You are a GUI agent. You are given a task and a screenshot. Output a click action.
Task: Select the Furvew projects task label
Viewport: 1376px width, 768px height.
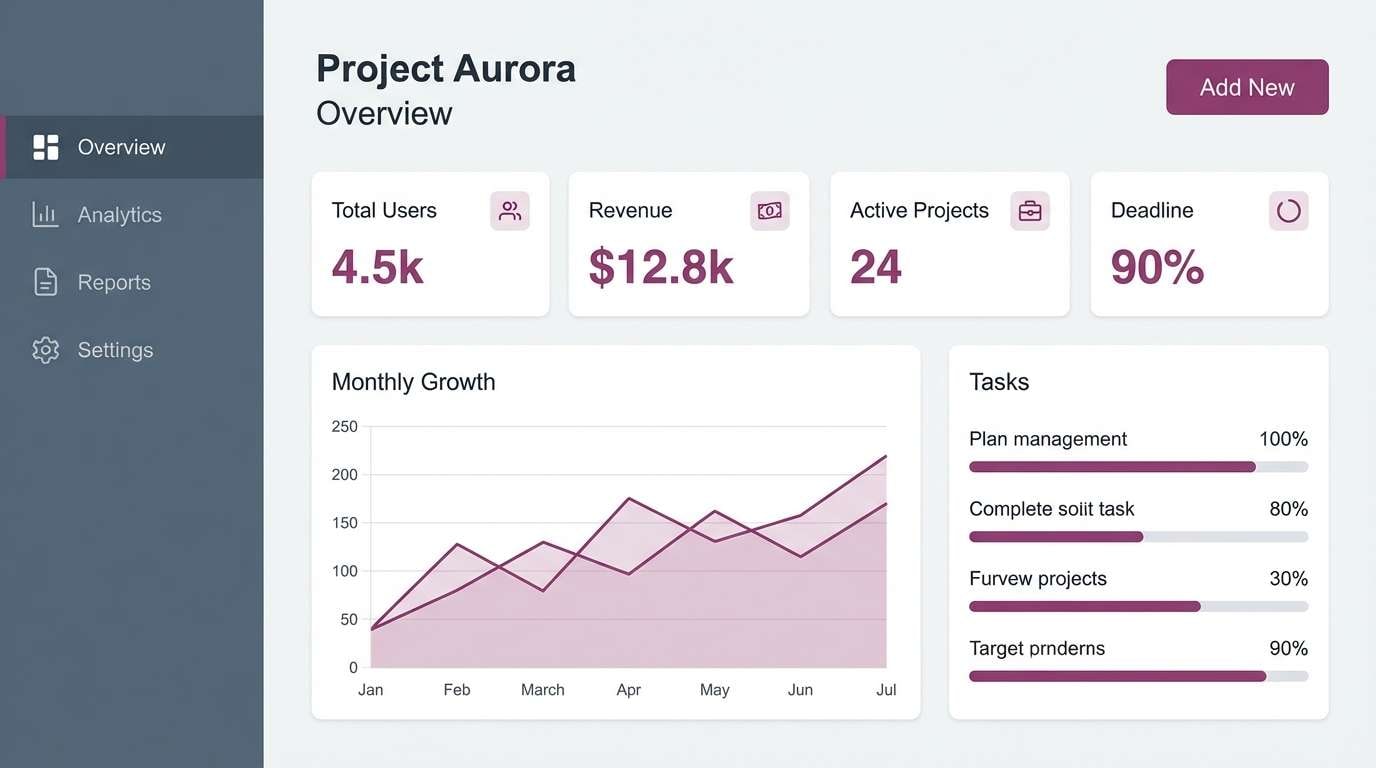pos(1037,578)
